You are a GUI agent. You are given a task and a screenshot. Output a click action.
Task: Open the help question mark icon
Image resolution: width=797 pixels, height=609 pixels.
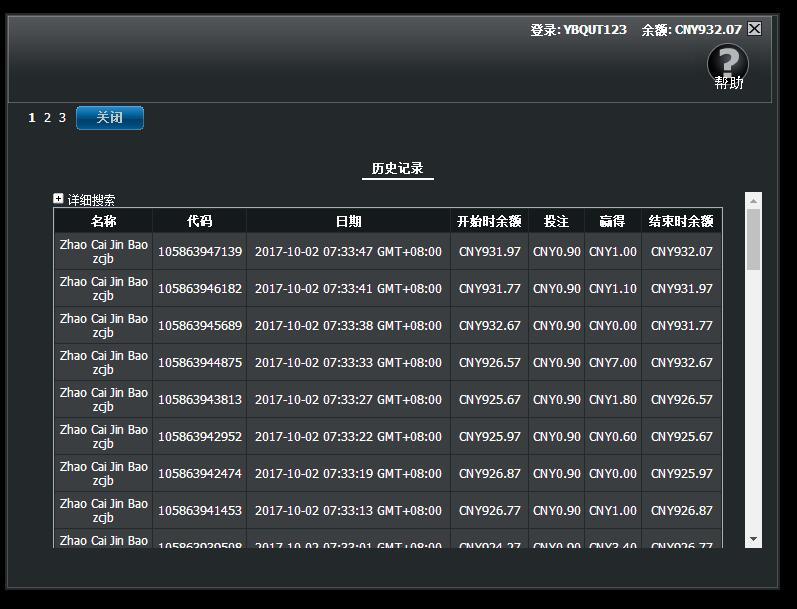[727, 64]
